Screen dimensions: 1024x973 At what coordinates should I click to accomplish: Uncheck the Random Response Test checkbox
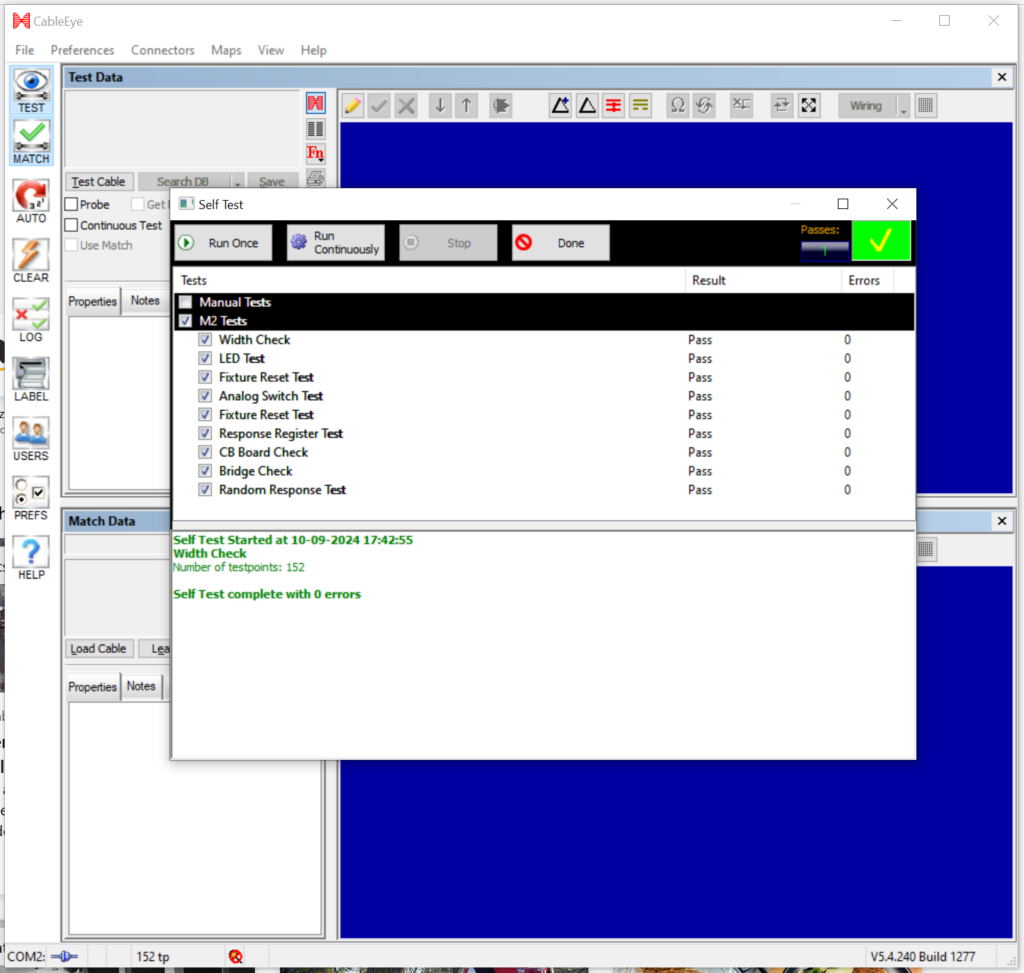[205, 490]
